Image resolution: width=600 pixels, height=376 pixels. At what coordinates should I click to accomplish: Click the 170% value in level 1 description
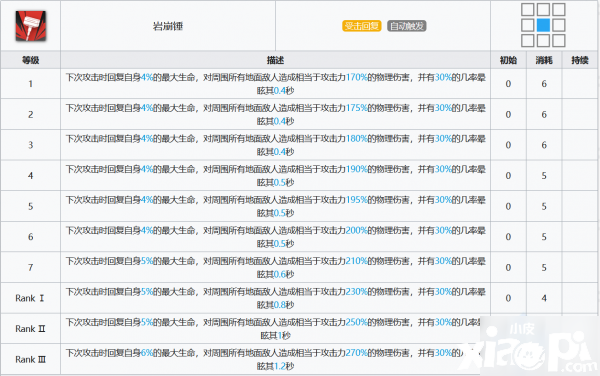357,77
